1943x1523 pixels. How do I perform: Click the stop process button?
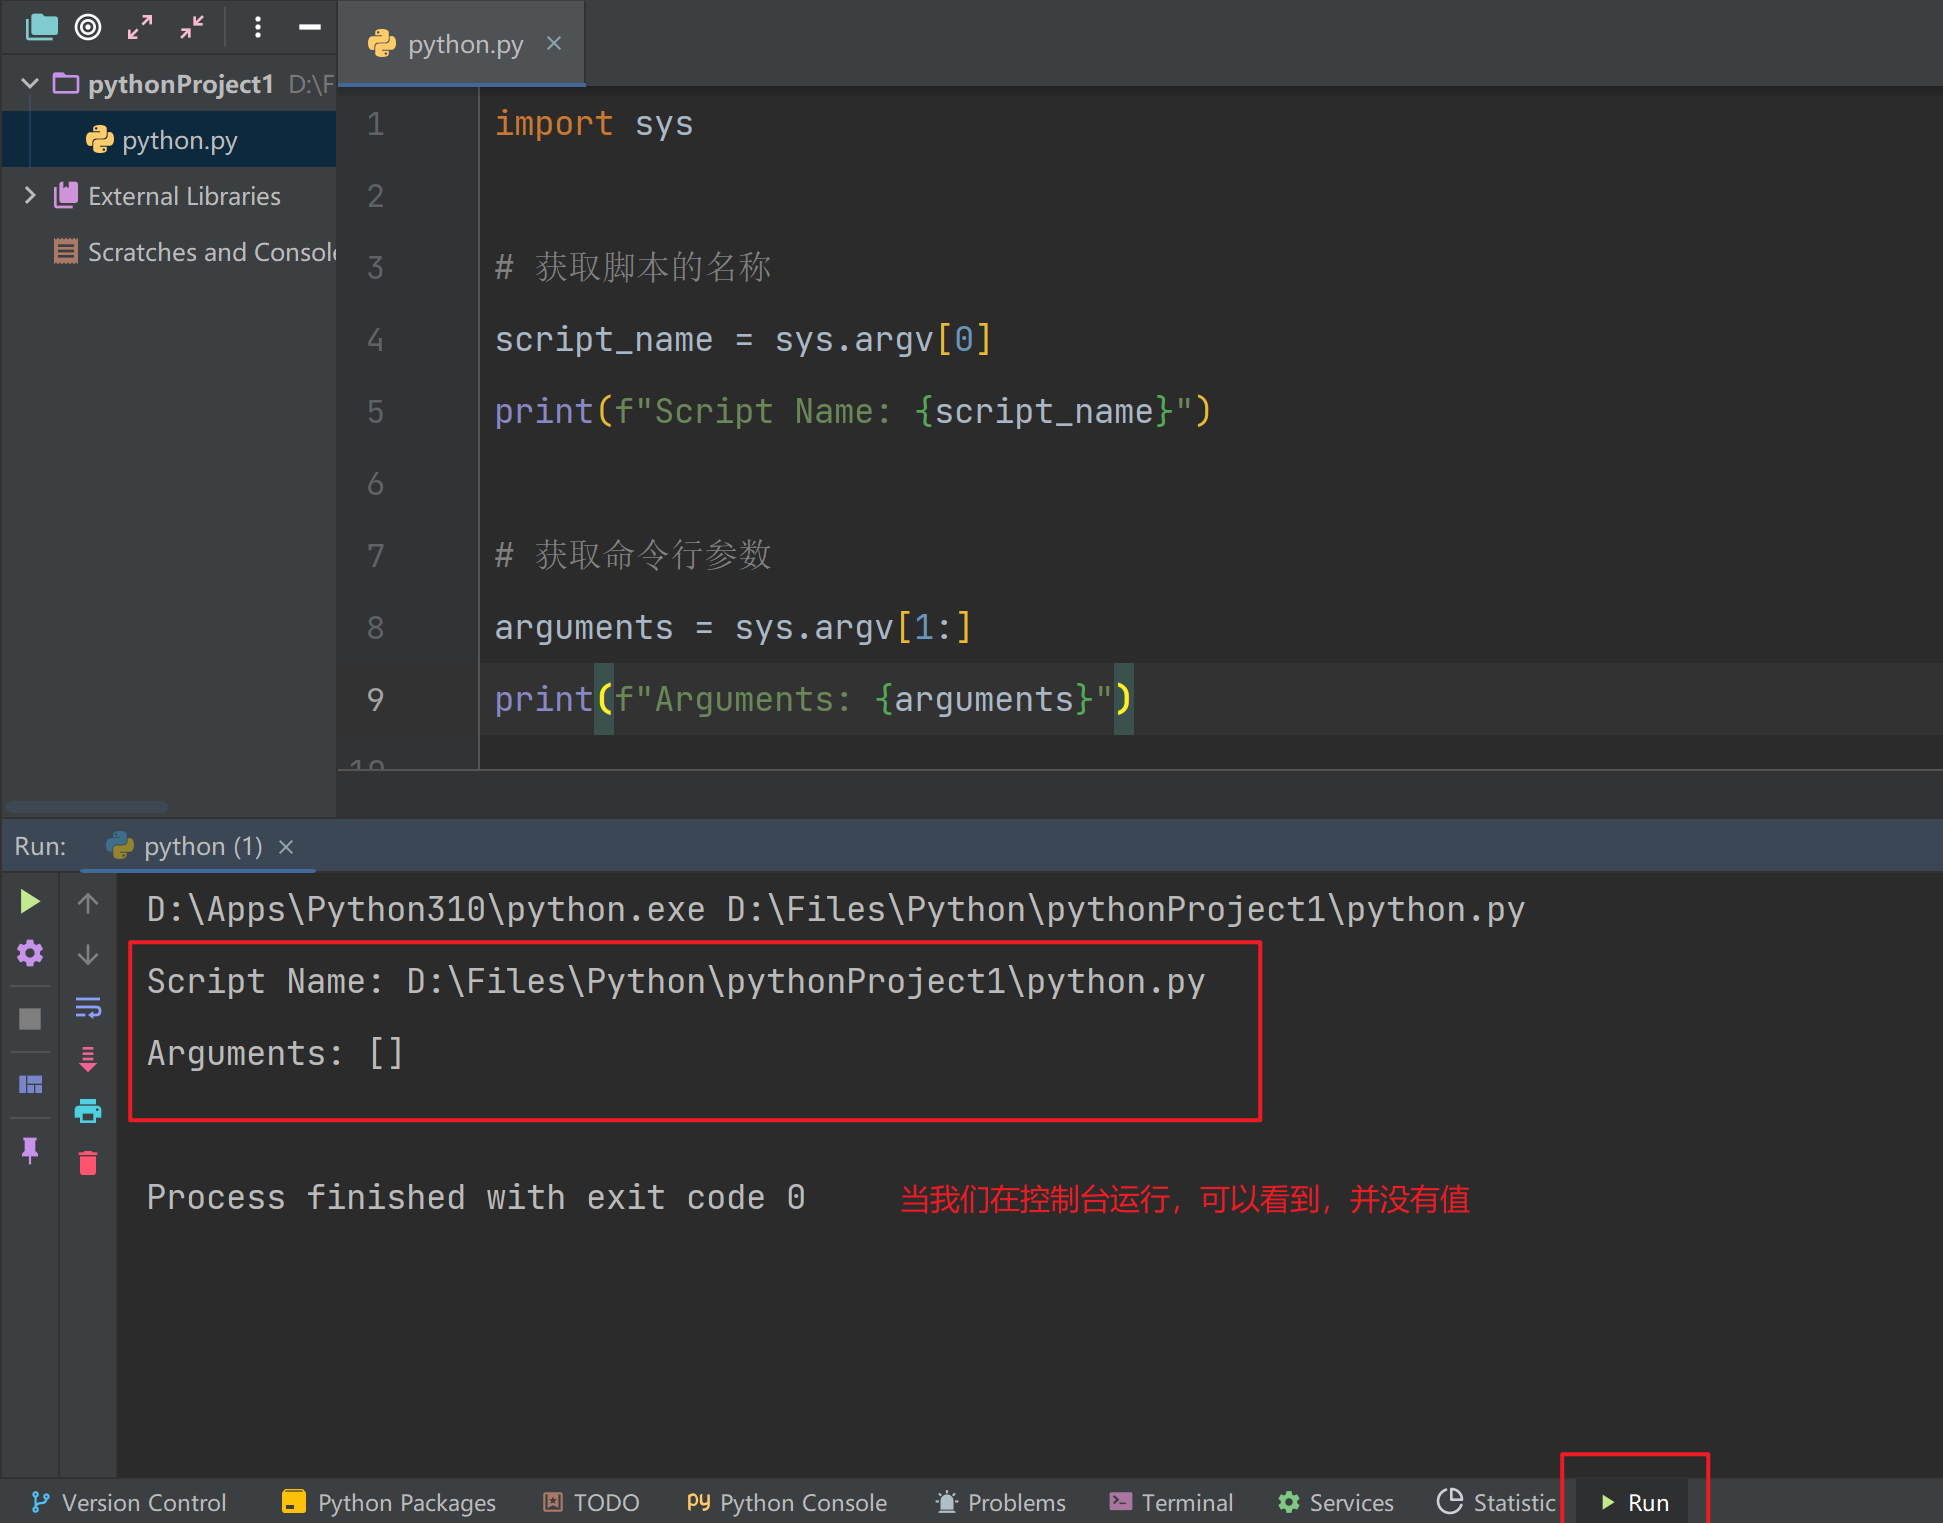[x=30, y=1019]
